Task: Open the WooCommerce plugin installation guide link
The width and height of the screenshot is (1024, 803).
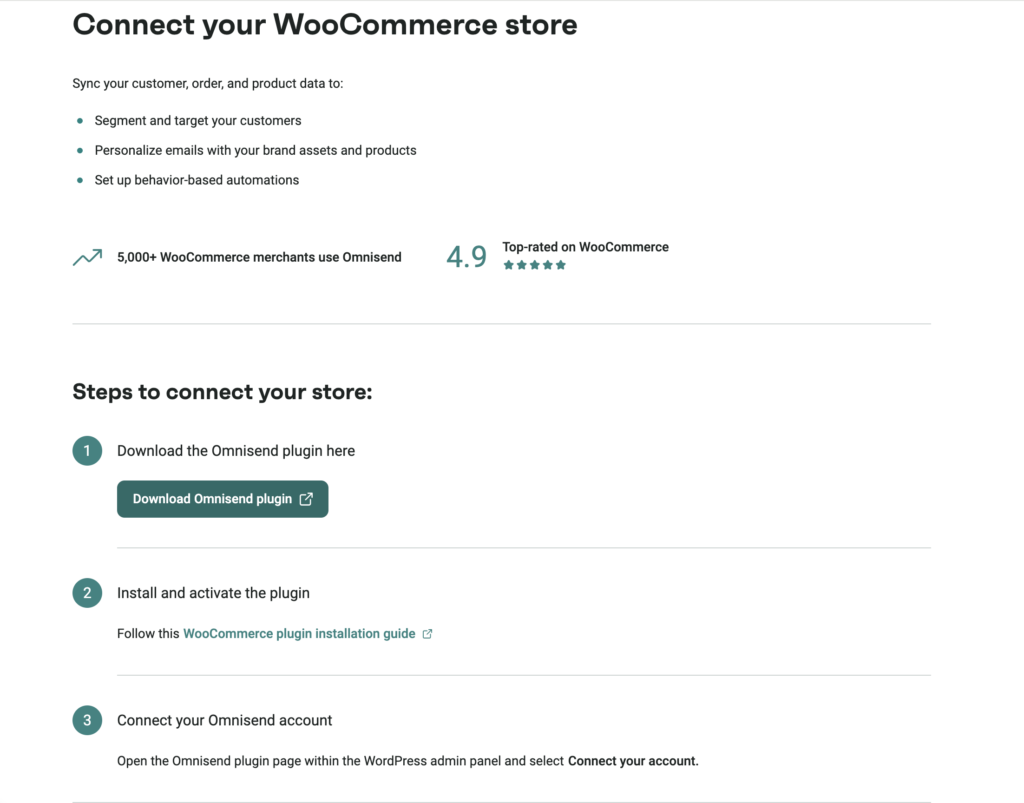Action: pyautogui.click(x=299, y=633)
